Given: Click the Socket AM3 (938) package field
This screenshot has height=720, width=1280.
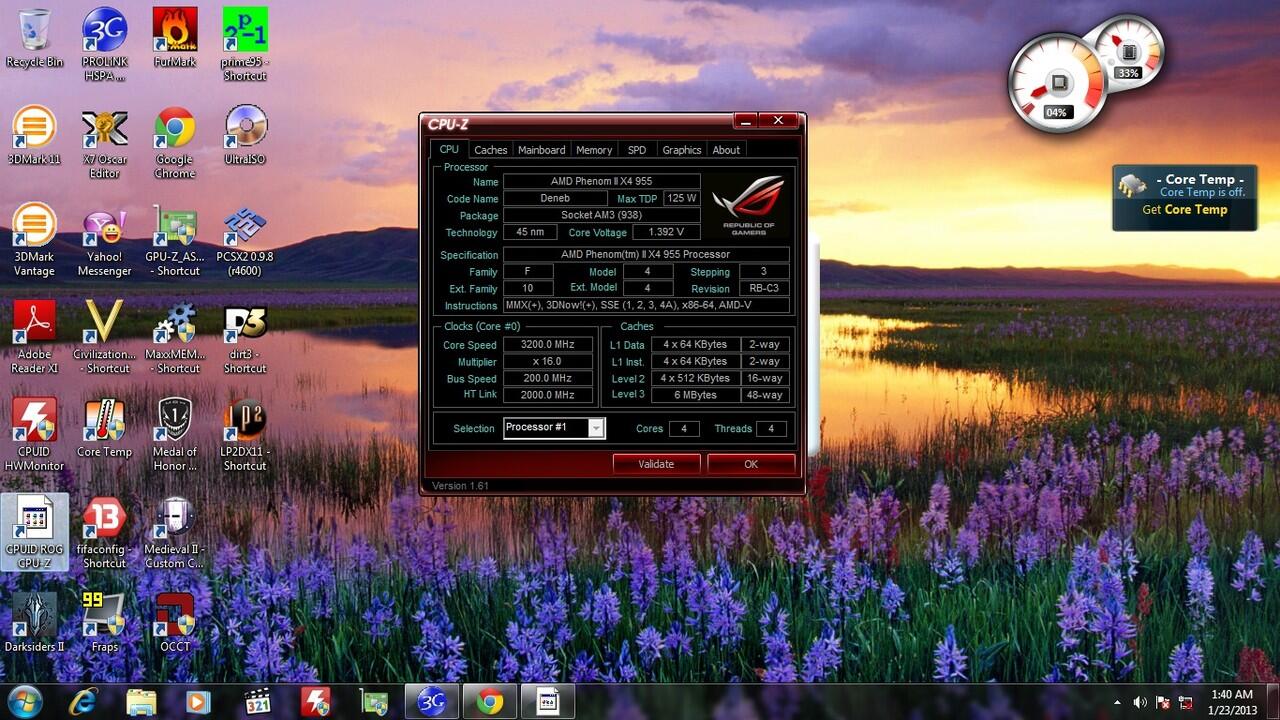Looking at the screenshot, I should coord(601,215).
